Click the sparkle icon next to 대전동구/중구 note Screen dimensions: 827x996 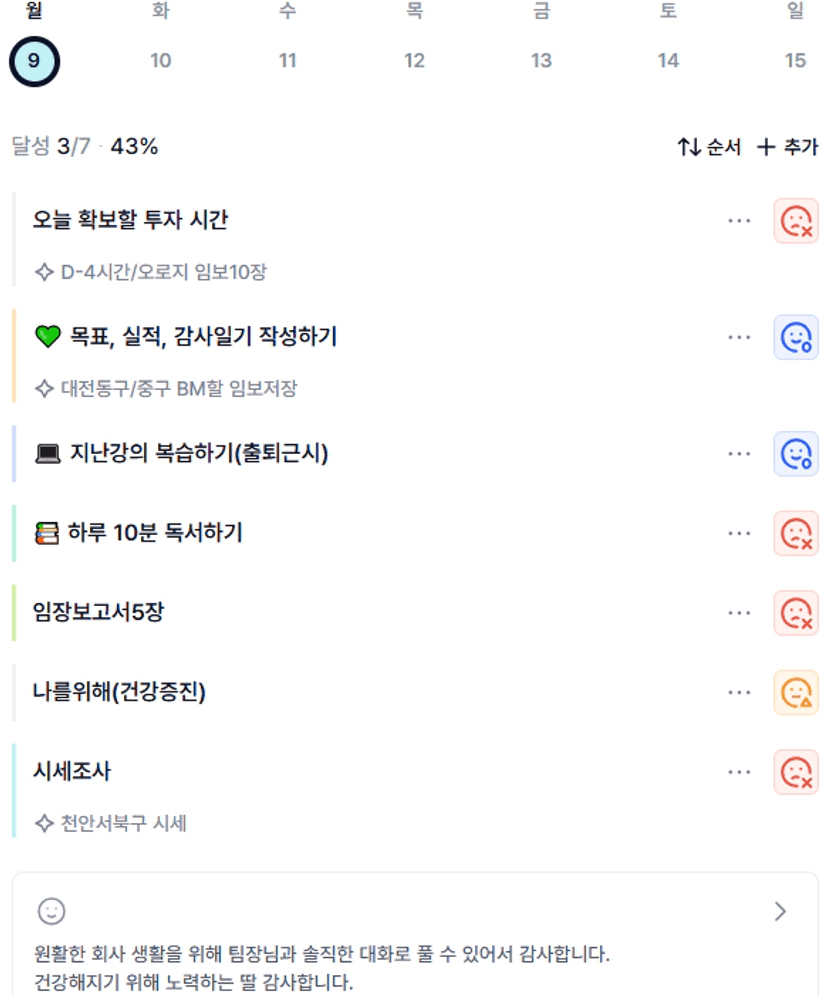click(x=43, y=388)
